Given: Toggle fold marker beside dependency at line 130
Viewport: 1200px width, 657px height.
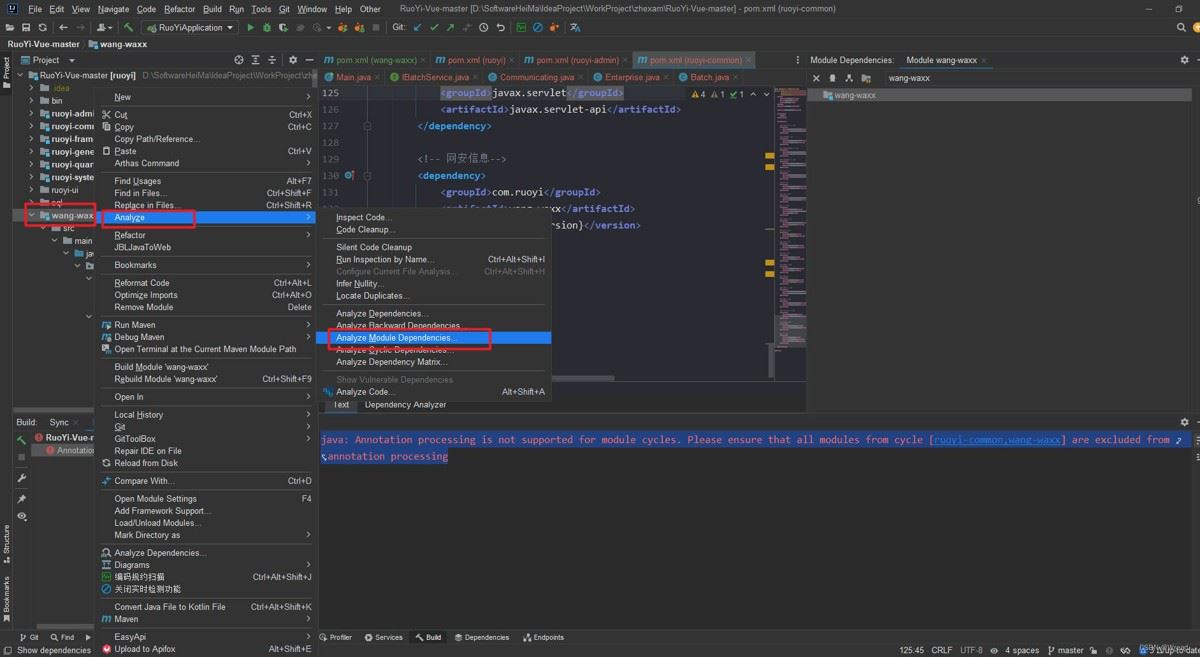Looking at the screenshot, I should (x=367, y=176).
